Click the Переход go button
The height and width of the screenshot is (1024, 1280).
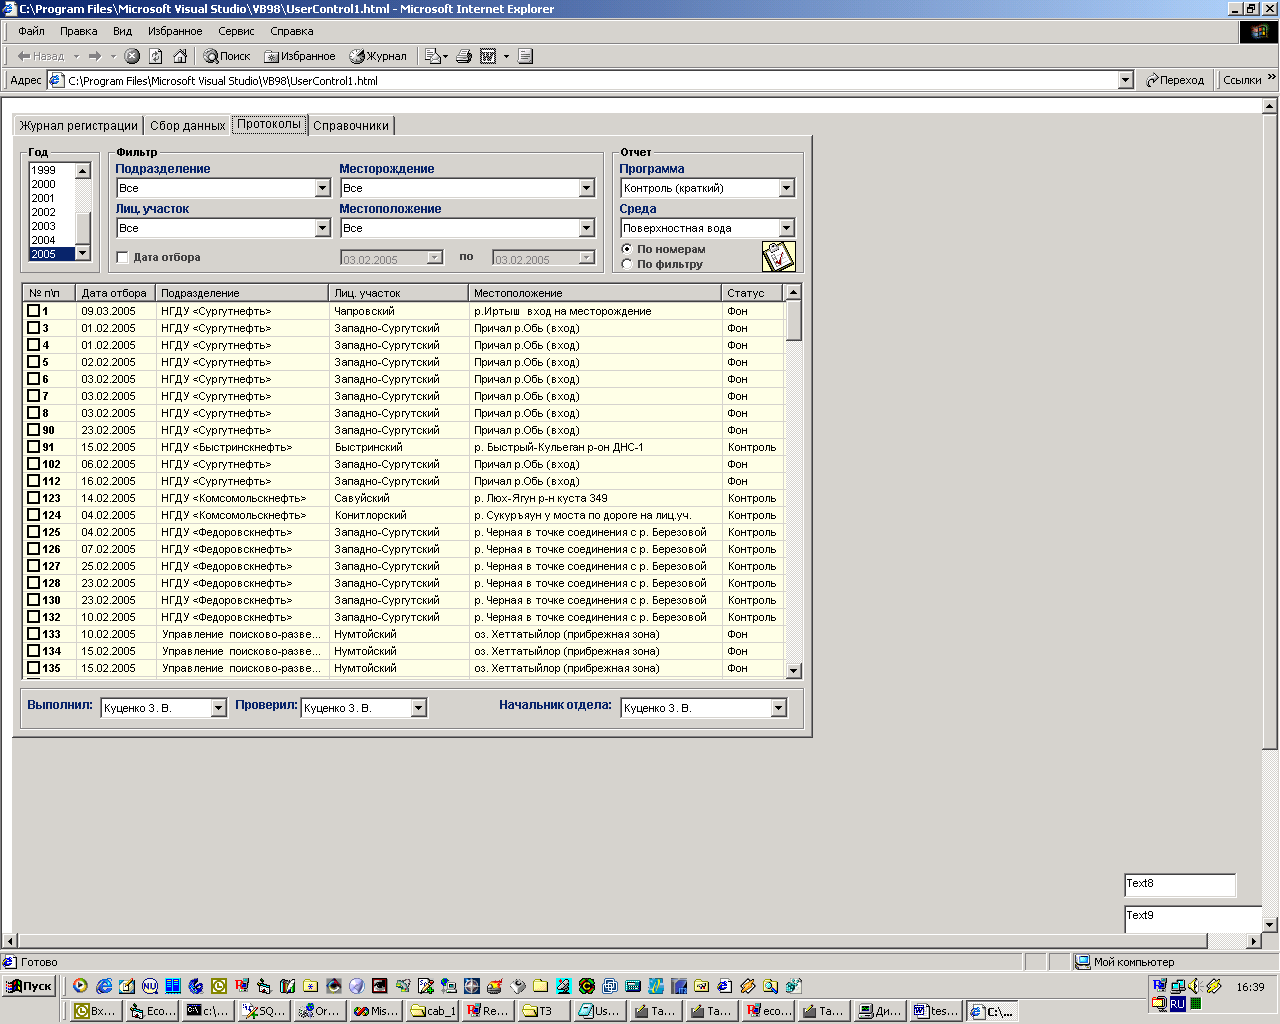[1175, 80]
